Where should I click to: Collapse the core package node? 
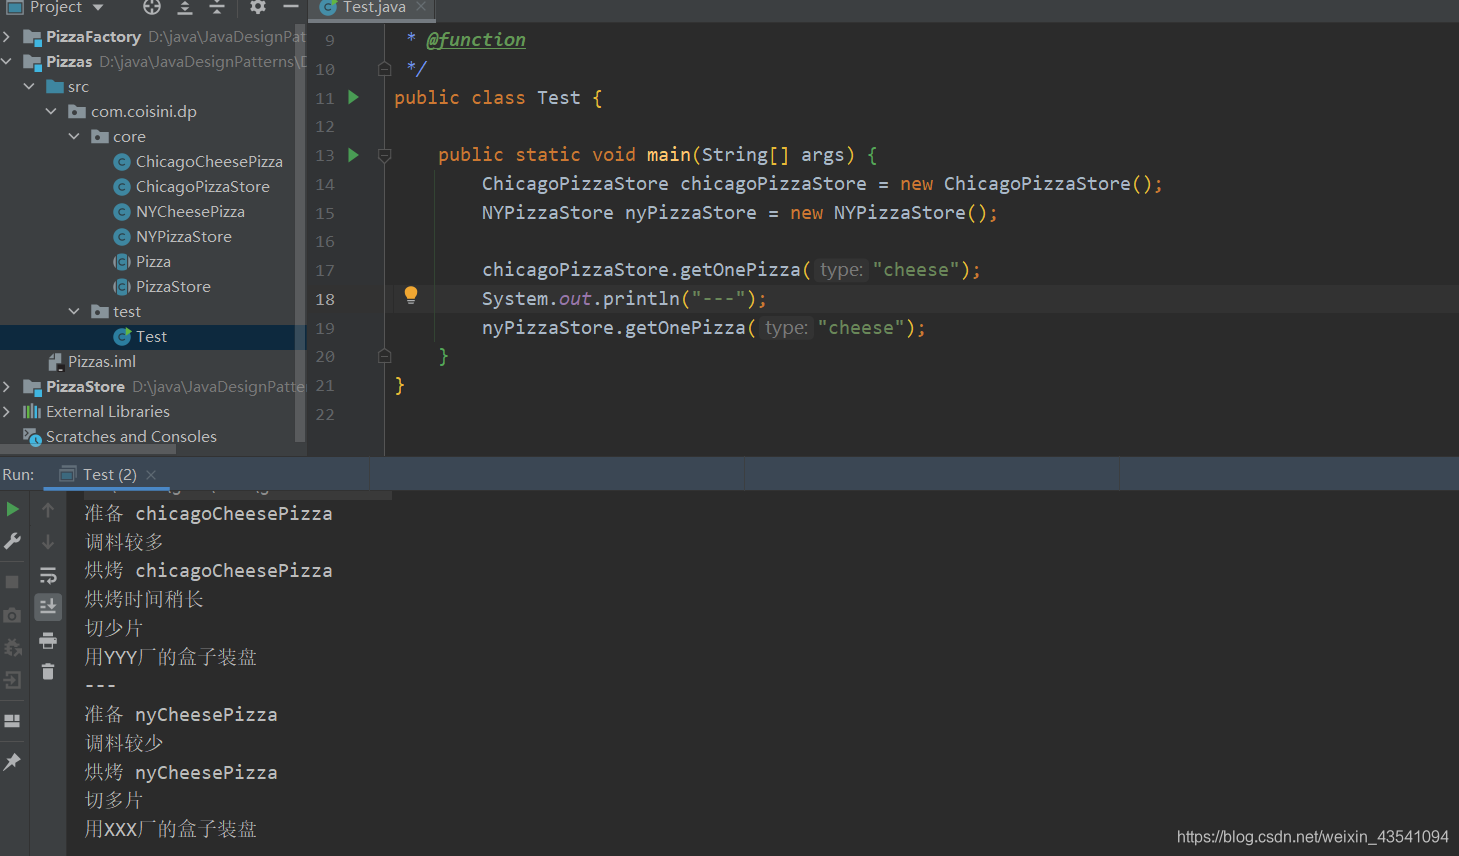click(74, 137)
